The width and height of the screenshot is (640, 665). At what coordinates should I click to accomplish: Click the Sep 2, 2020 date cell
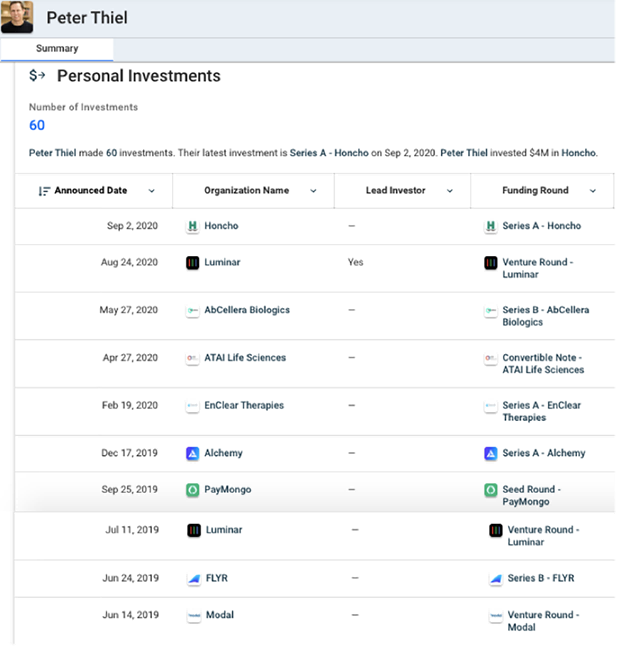132,226
